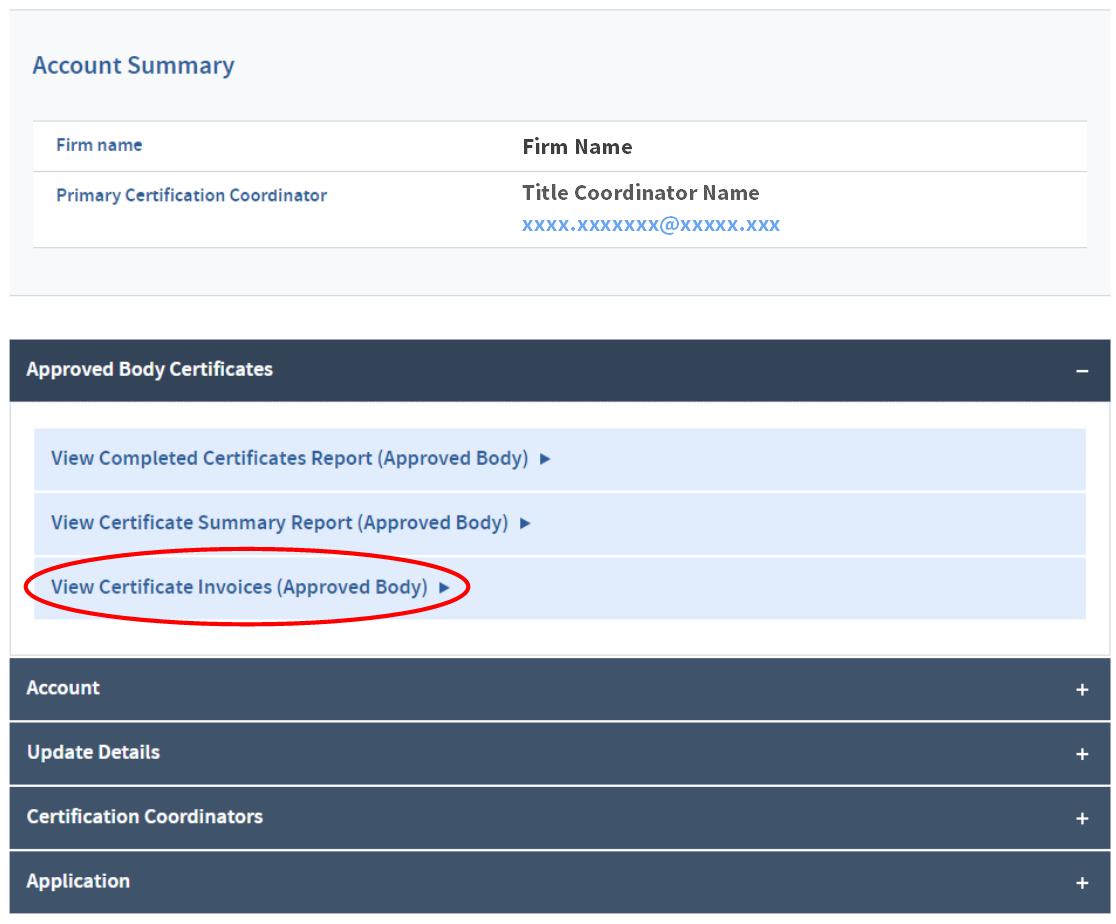This screenshot has height=924, width=1116.
Task: Click arrow icon after Completed Certificates Report
Action: [545, 459]
